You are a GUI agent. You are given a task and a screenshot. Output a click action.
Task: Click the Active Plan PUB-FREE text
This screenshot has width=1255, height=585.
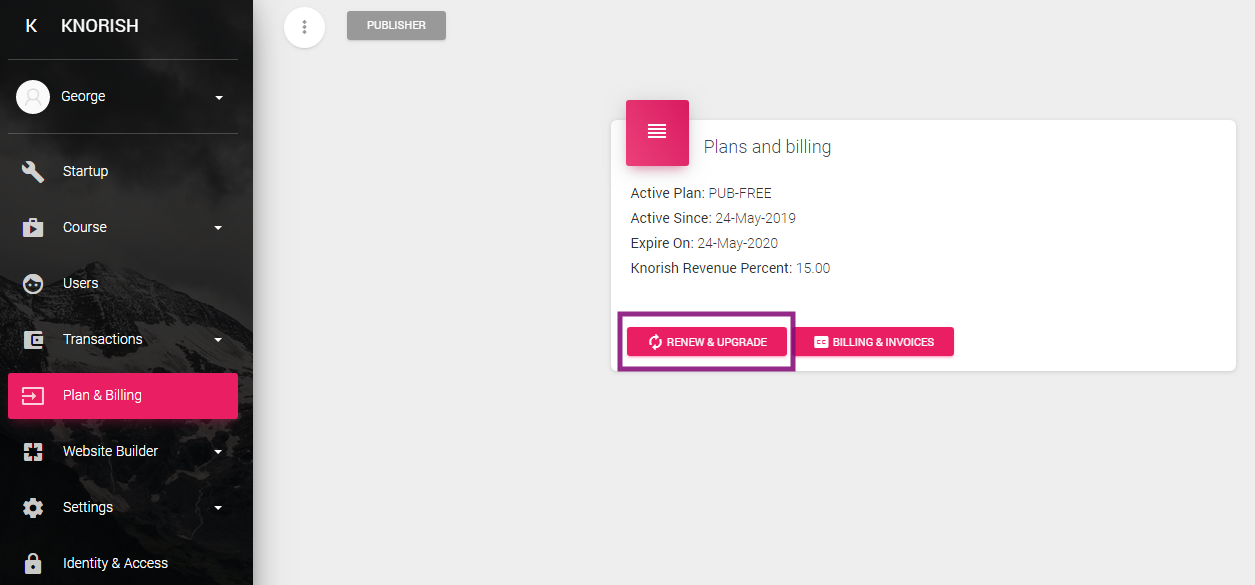click(701, 193)
